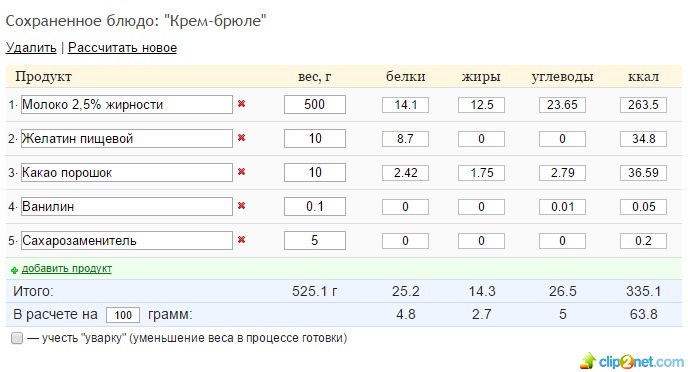Select the Молоко kcal field 263.5
This screenshot has height=372, width=688.
pyautogui.click(x=643, y=105)
